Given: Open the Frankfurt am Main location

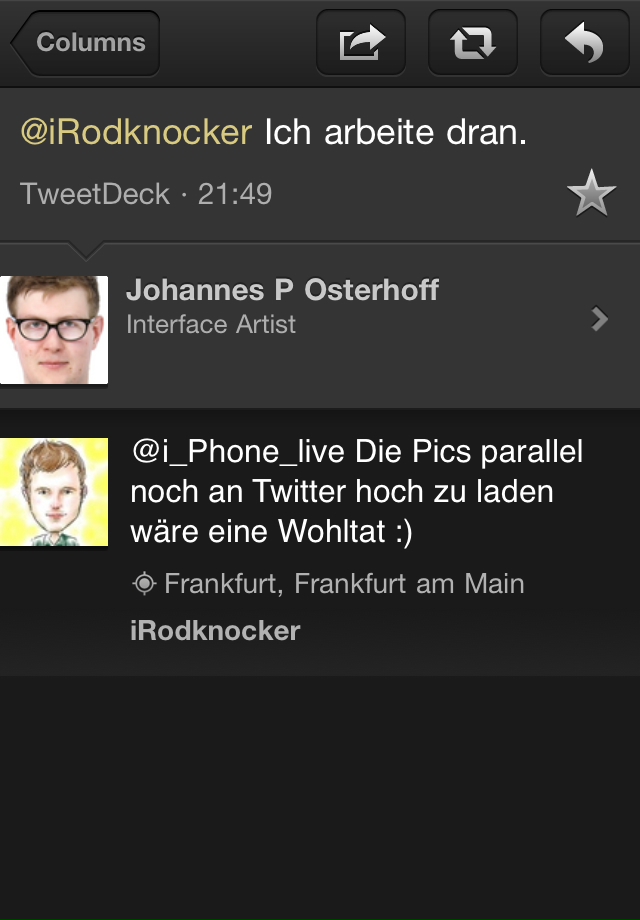Looking at the screenshot, I should (x=344, y=584).
